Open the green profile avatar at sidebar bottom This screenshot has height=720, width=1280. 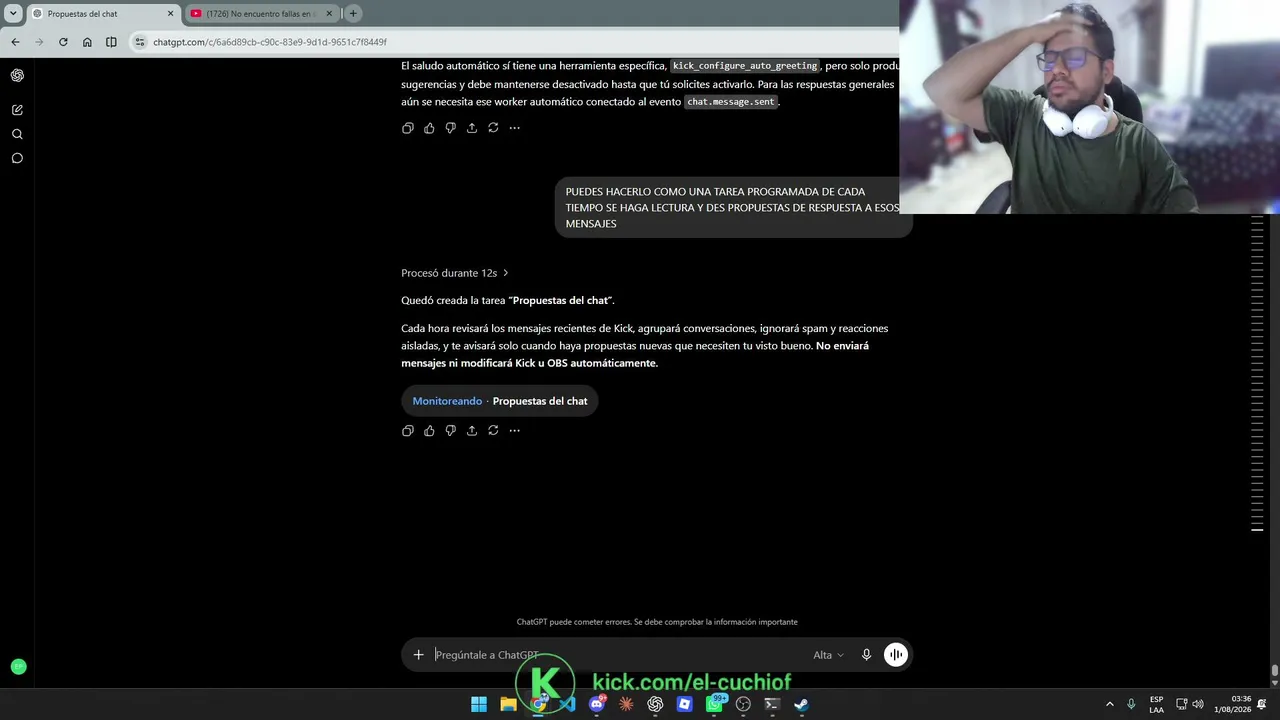[x=18, y=666]
